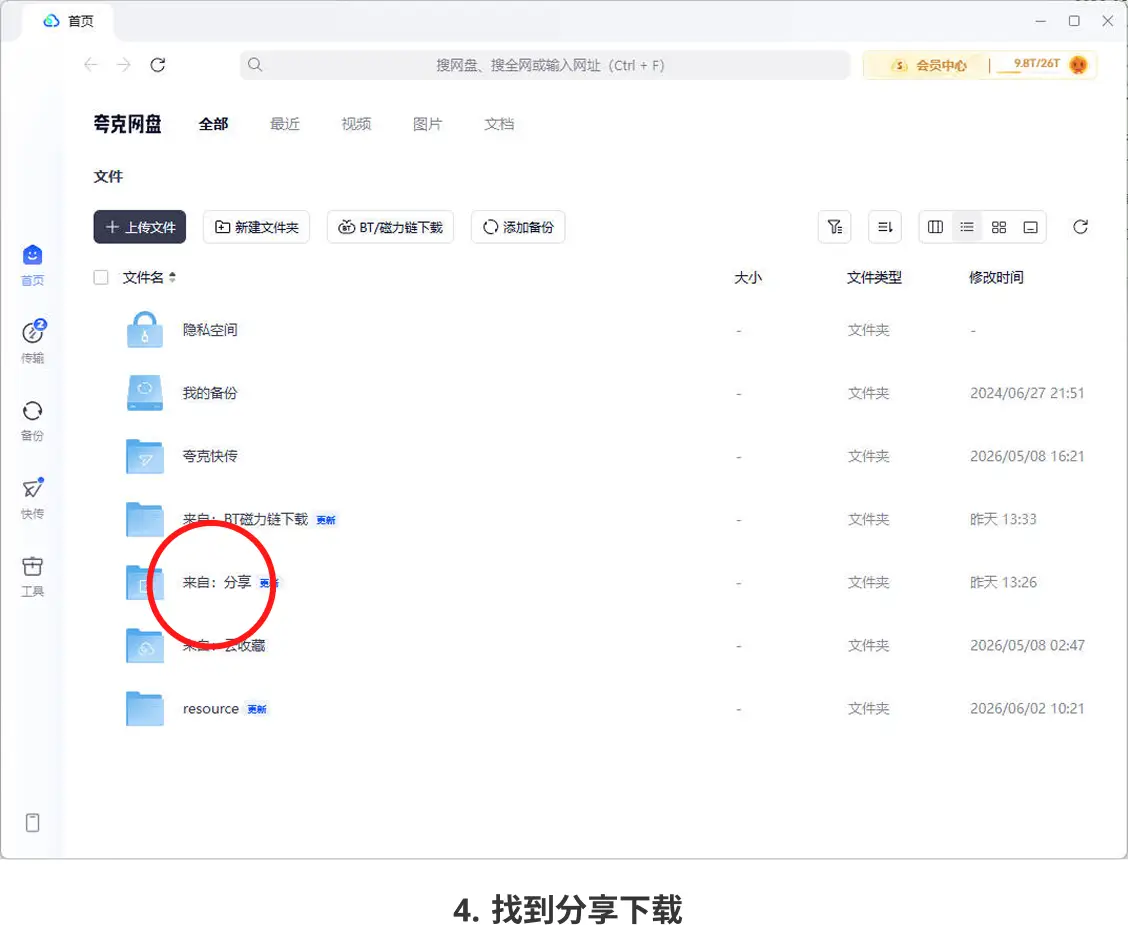Reload page with the refresh icon beside navigation arrows
This screenshot has height=925, width=1128.
pos(158,65)
